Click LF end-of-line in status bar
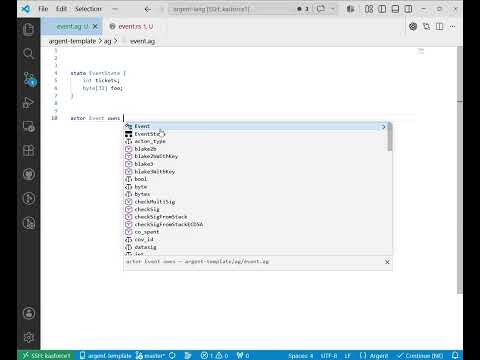This screenshot has height=360, width=480. tap(347, 356)
